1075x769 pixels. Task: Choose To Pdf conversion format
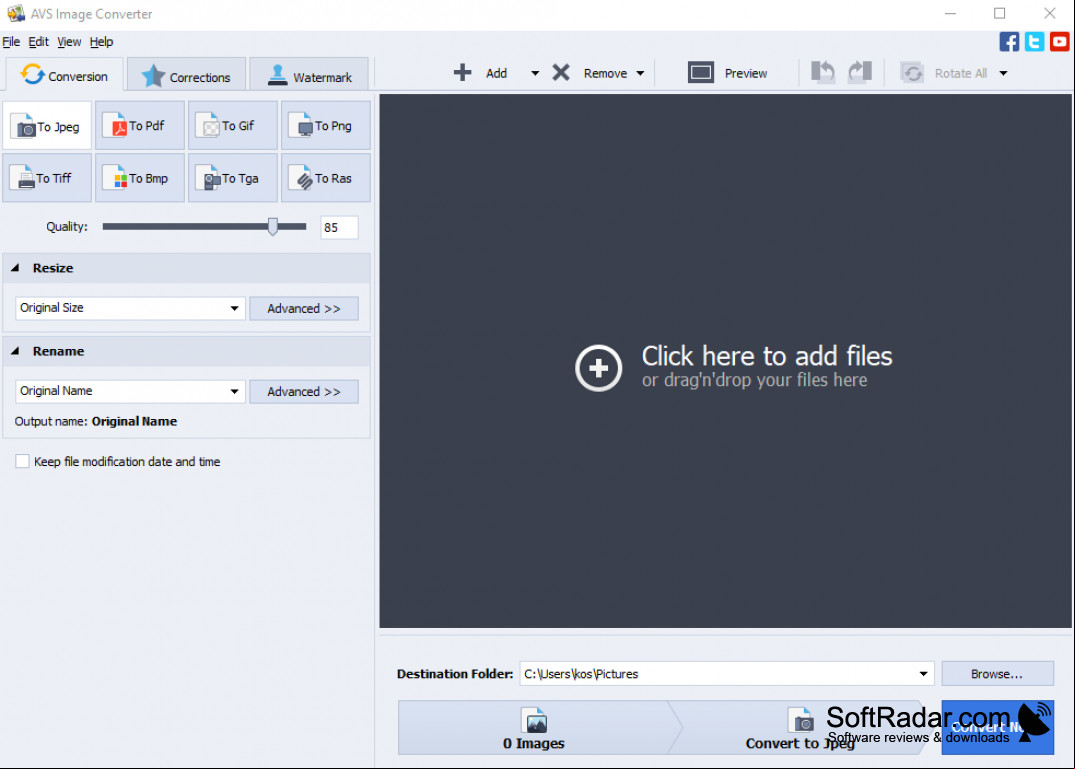[140, 126]
